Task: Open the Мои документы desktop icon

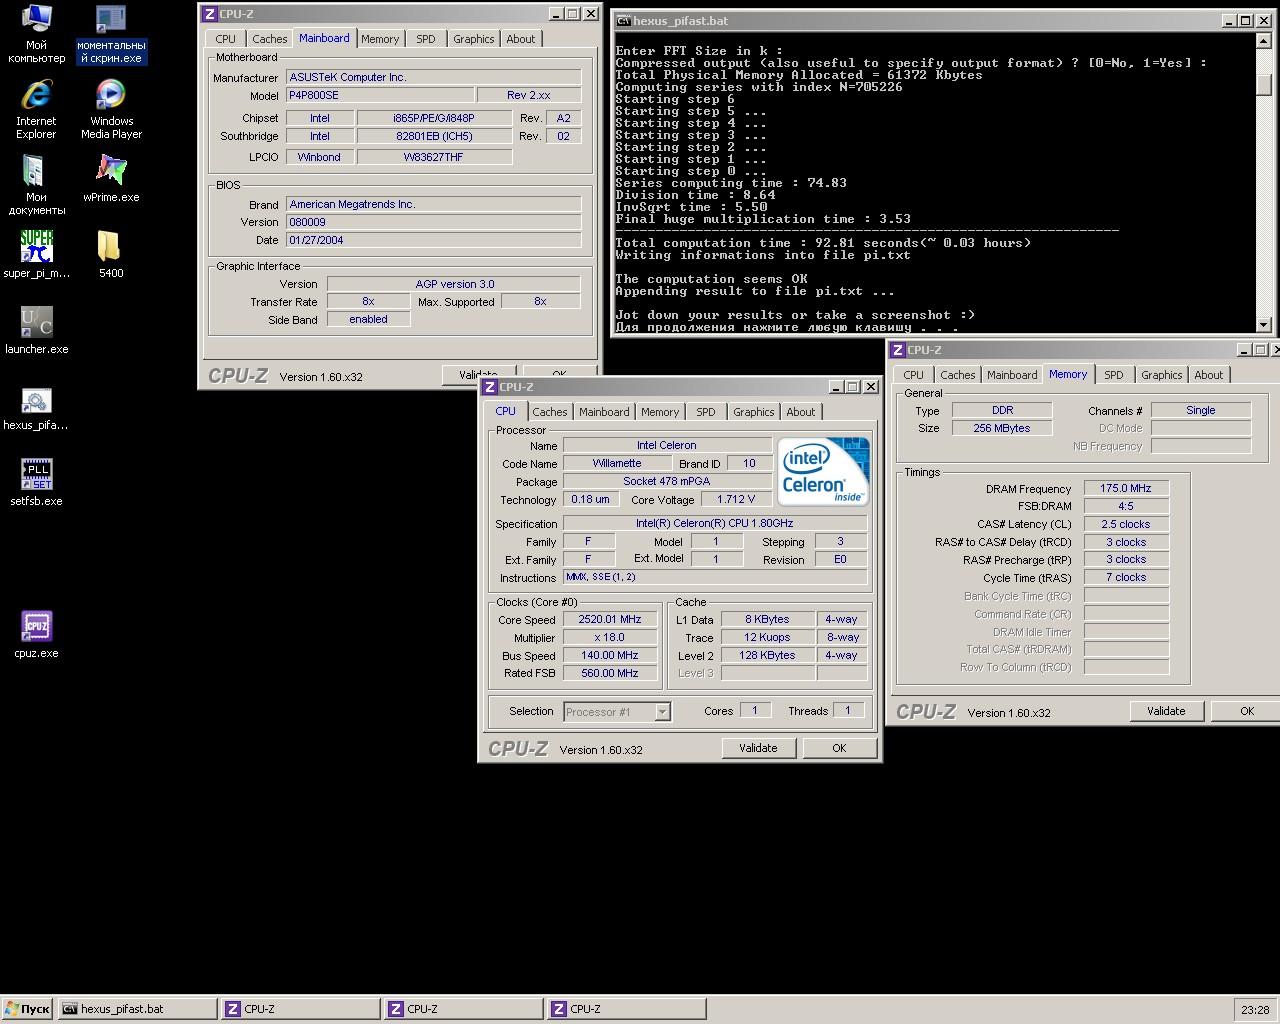Action: pyautogui.click(x=36, y=185)
